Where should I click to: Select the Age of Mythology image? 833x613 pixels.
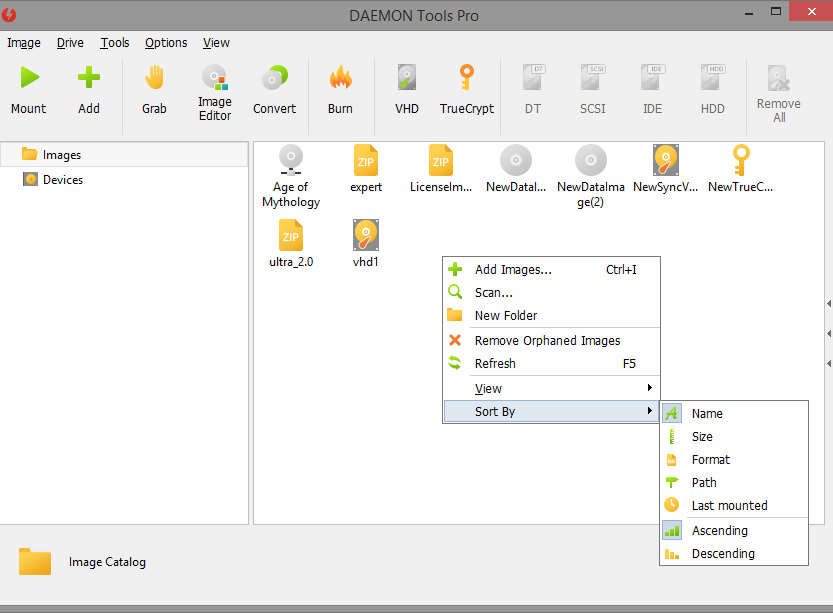(291, 176)
